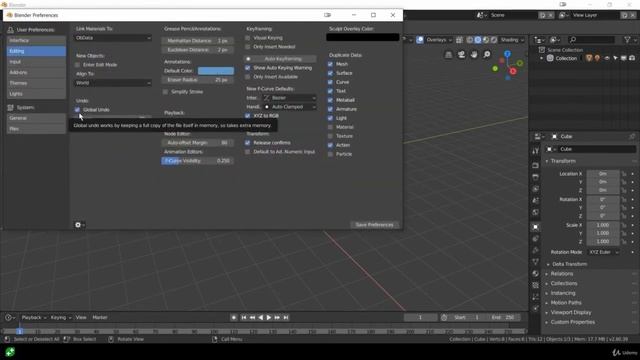
Task: Click the zoom magnifier gizmo in viewport
Action: [x=487, y=54]
